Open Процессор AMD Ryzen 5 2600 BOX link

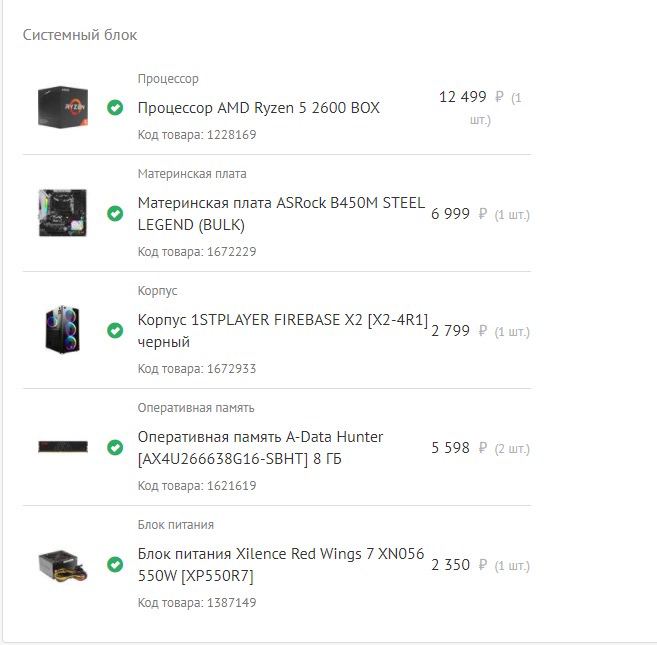(x=259, y=108)
